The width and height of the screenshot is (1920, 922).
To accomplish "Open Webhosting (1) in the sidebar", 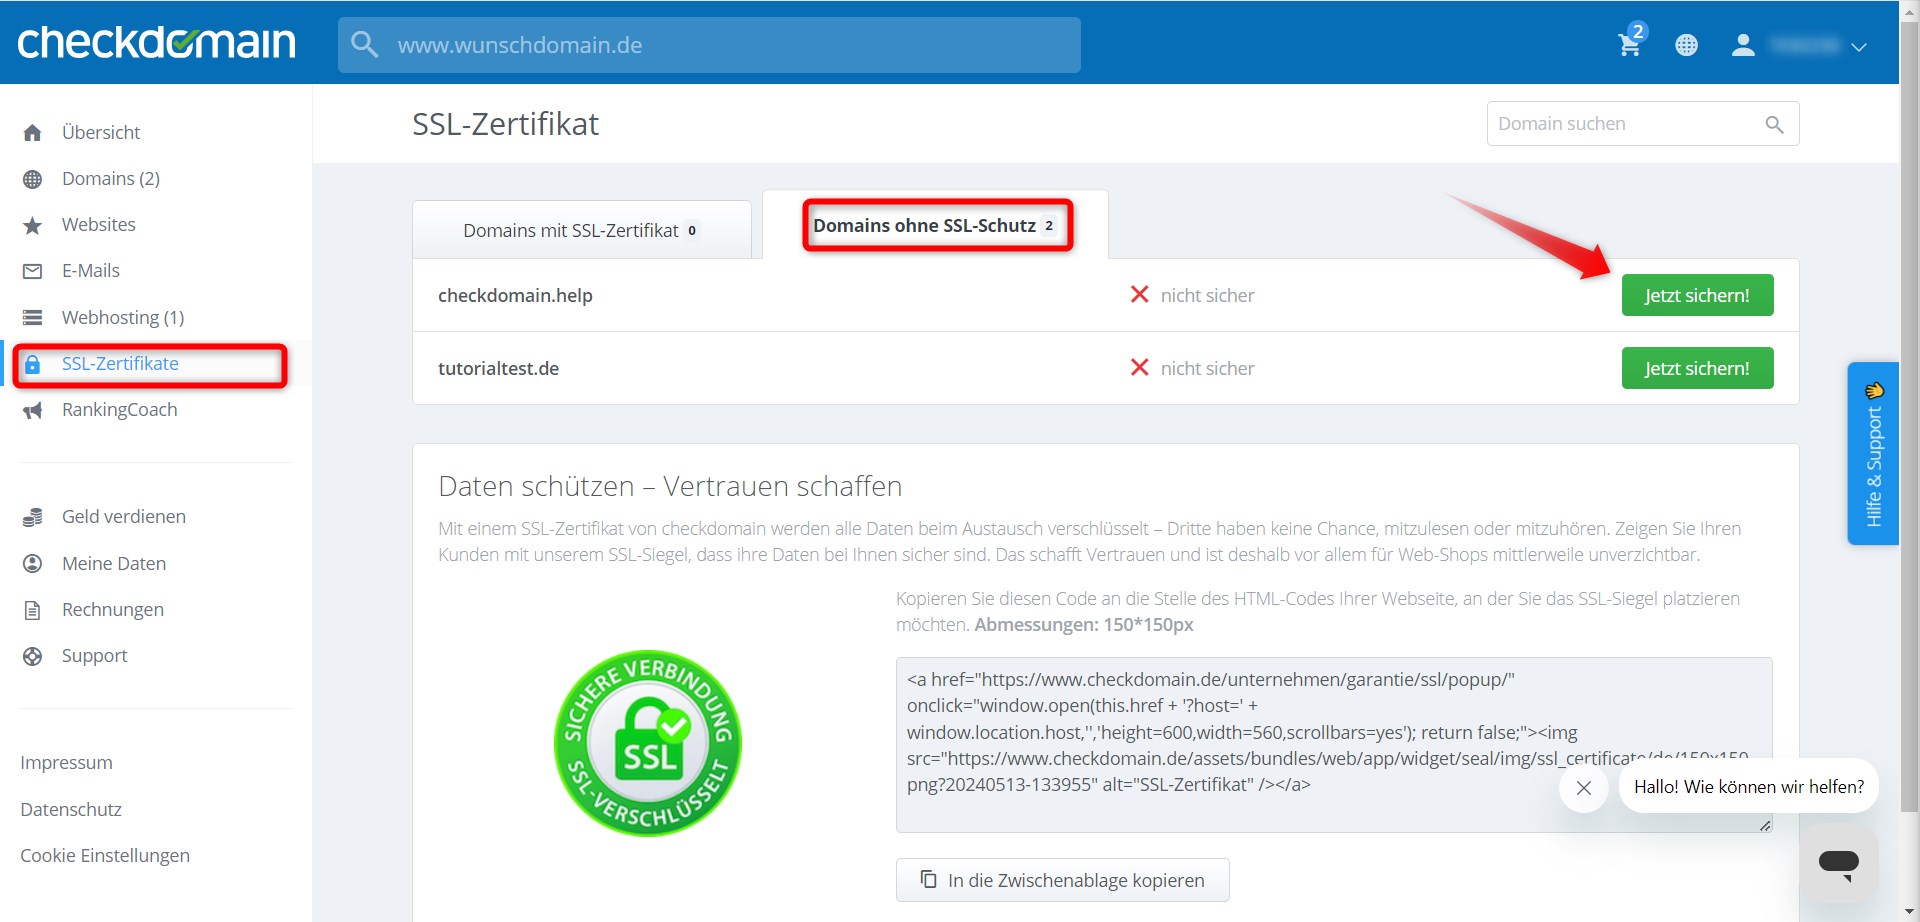I will 123,317.
